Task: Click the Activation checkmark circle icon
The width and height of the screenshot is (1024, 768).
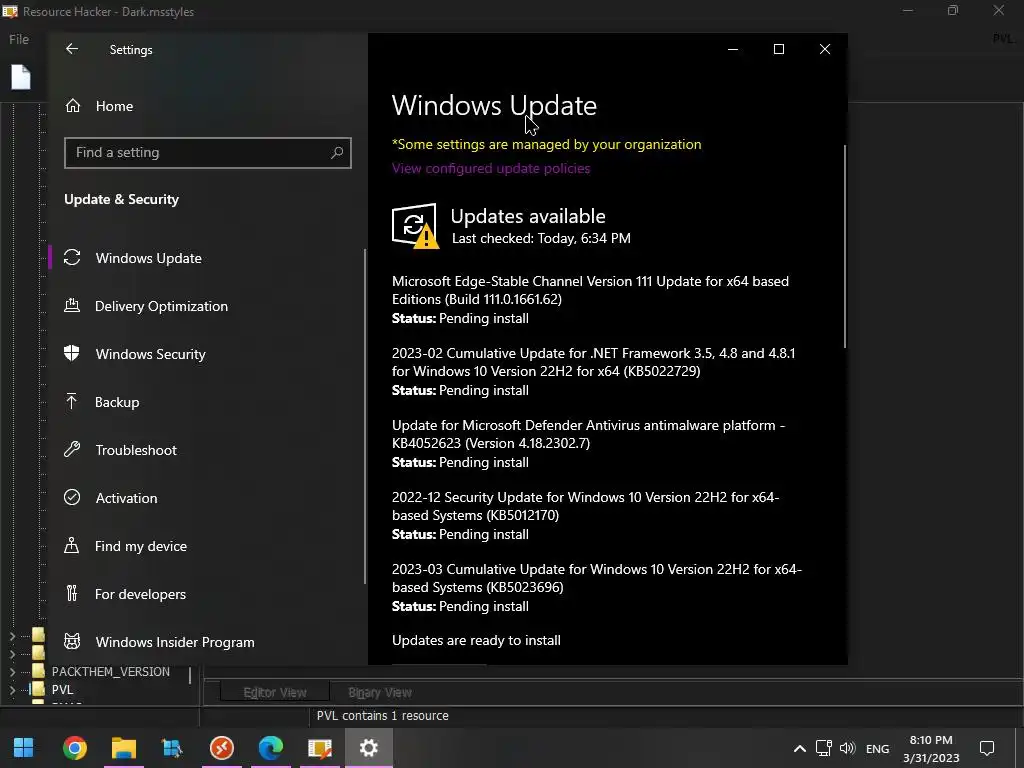Action: pos(72,497)
